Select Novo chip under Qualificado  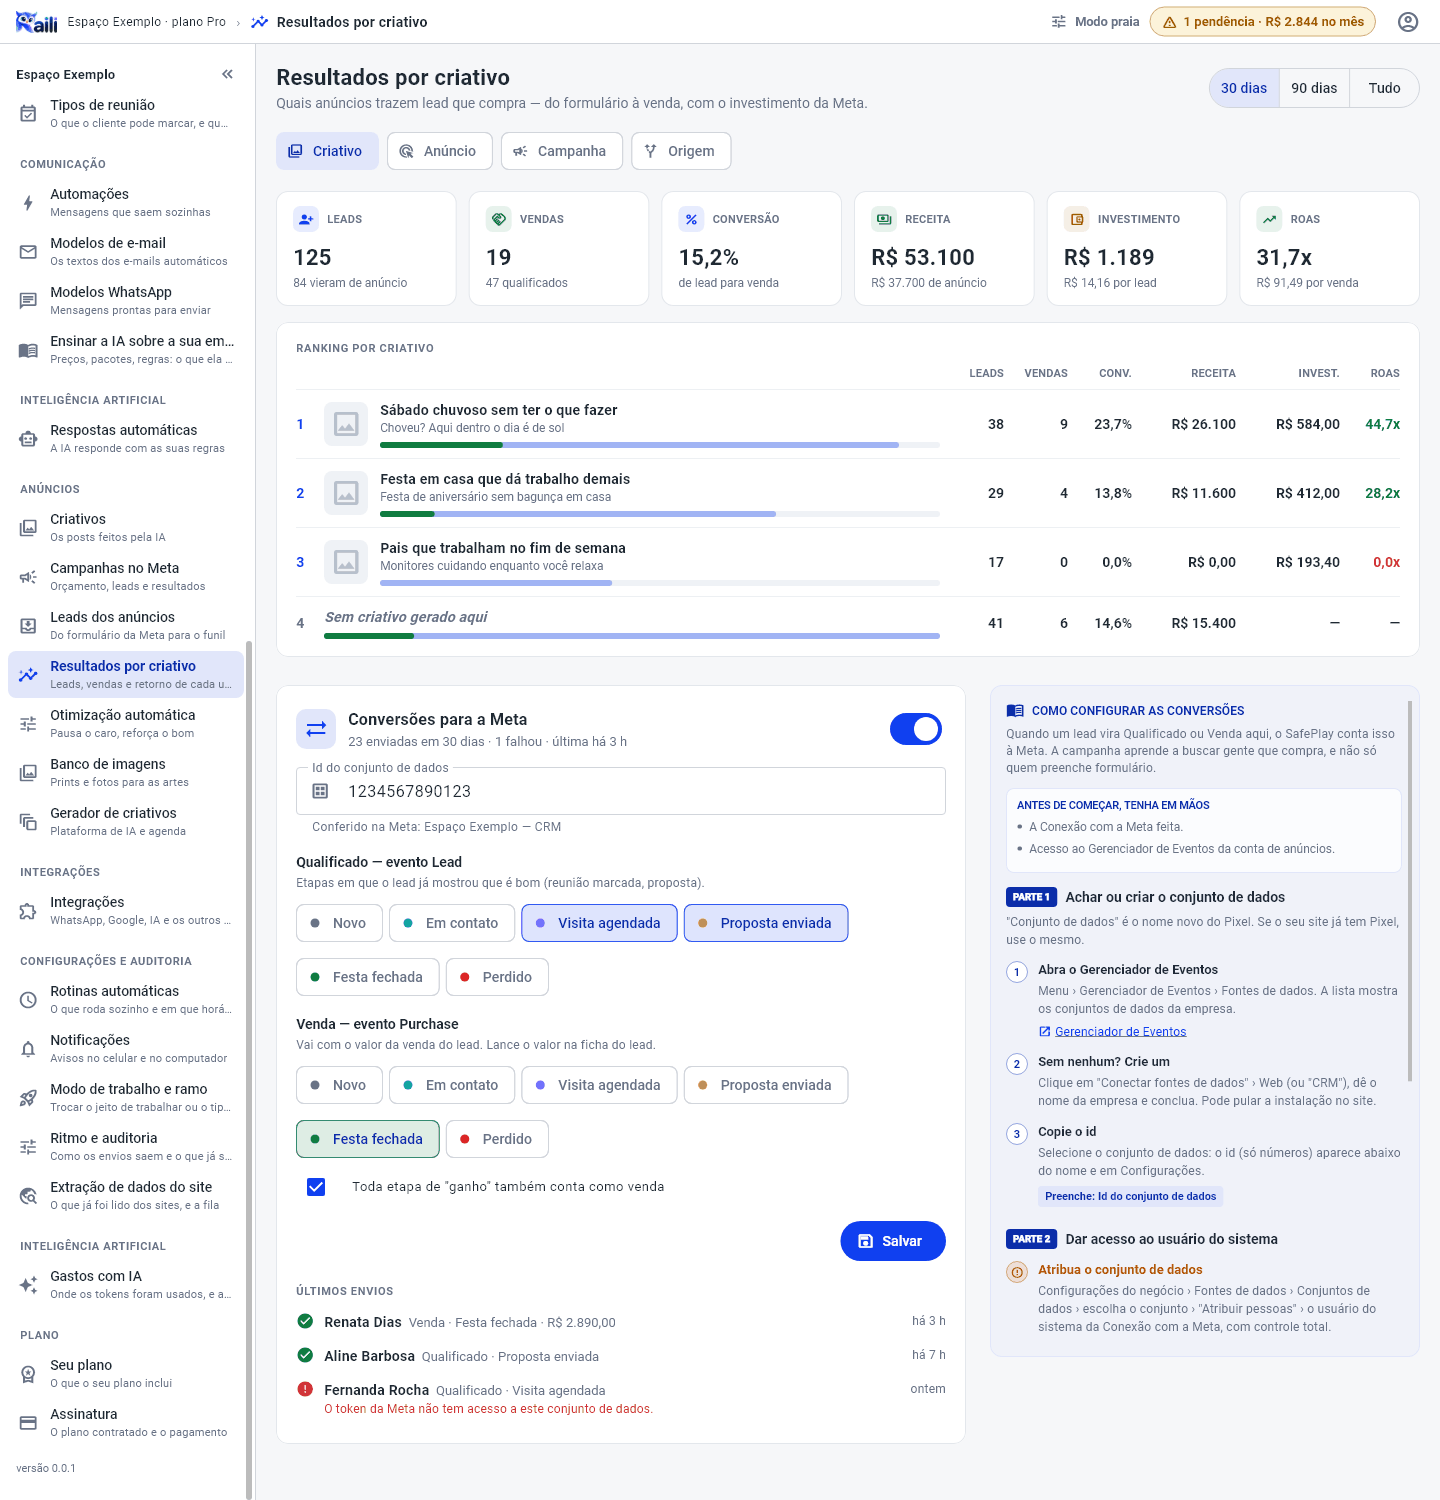(x=339, y=923)
